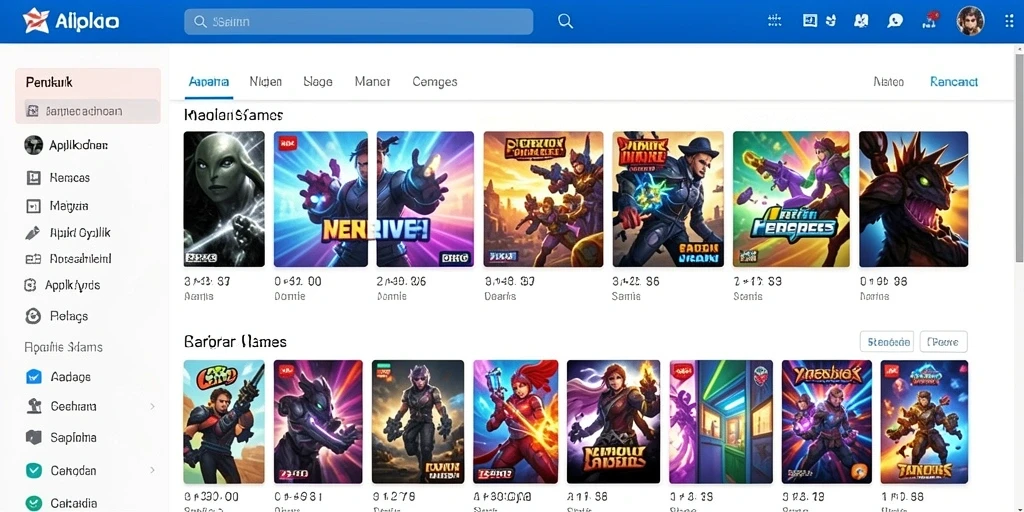Open the green-background purple gunner game thumbnail

point(792,199)
